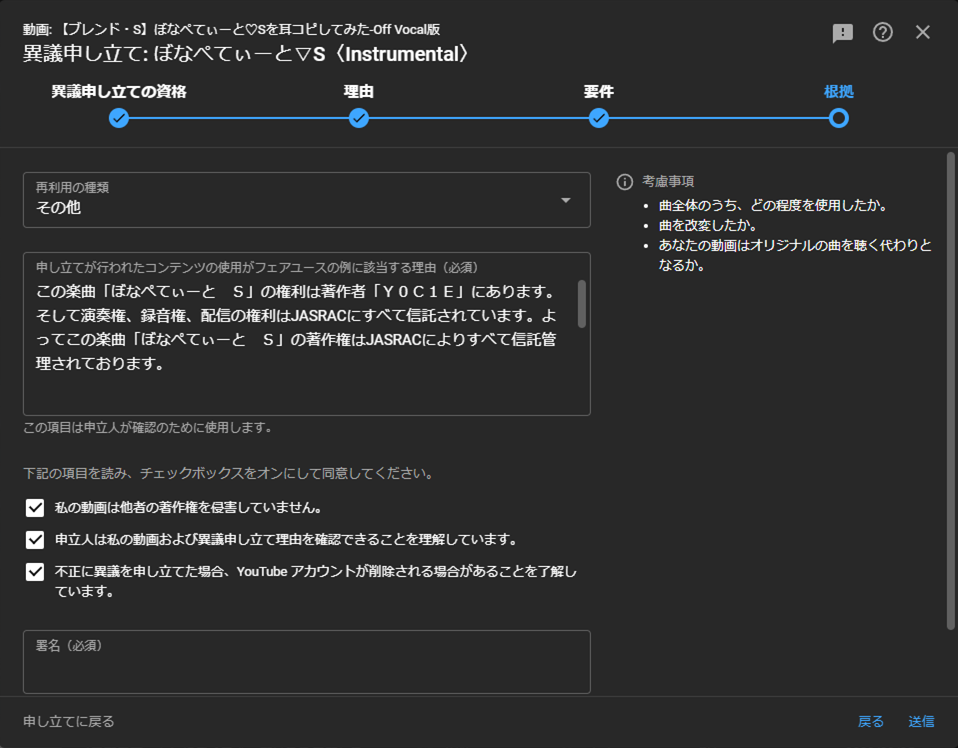Close the dispute dialog
The image size is (958, 748).
923,32
